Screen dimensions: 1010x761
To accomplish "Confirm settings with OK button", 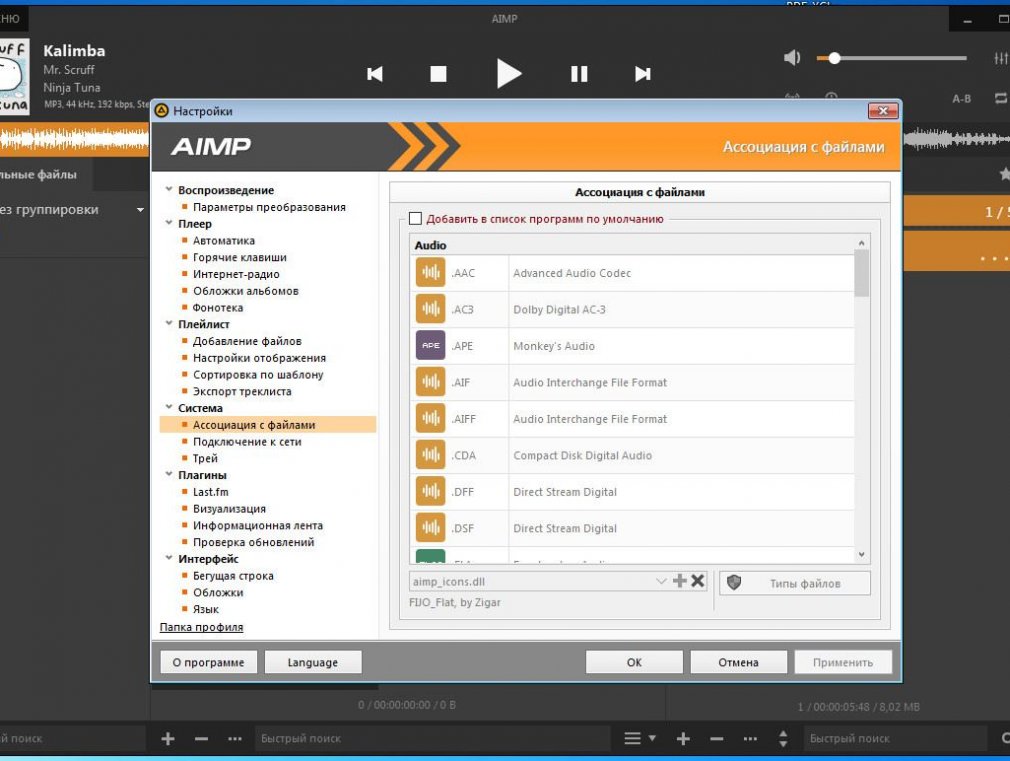I will (634, 662).
